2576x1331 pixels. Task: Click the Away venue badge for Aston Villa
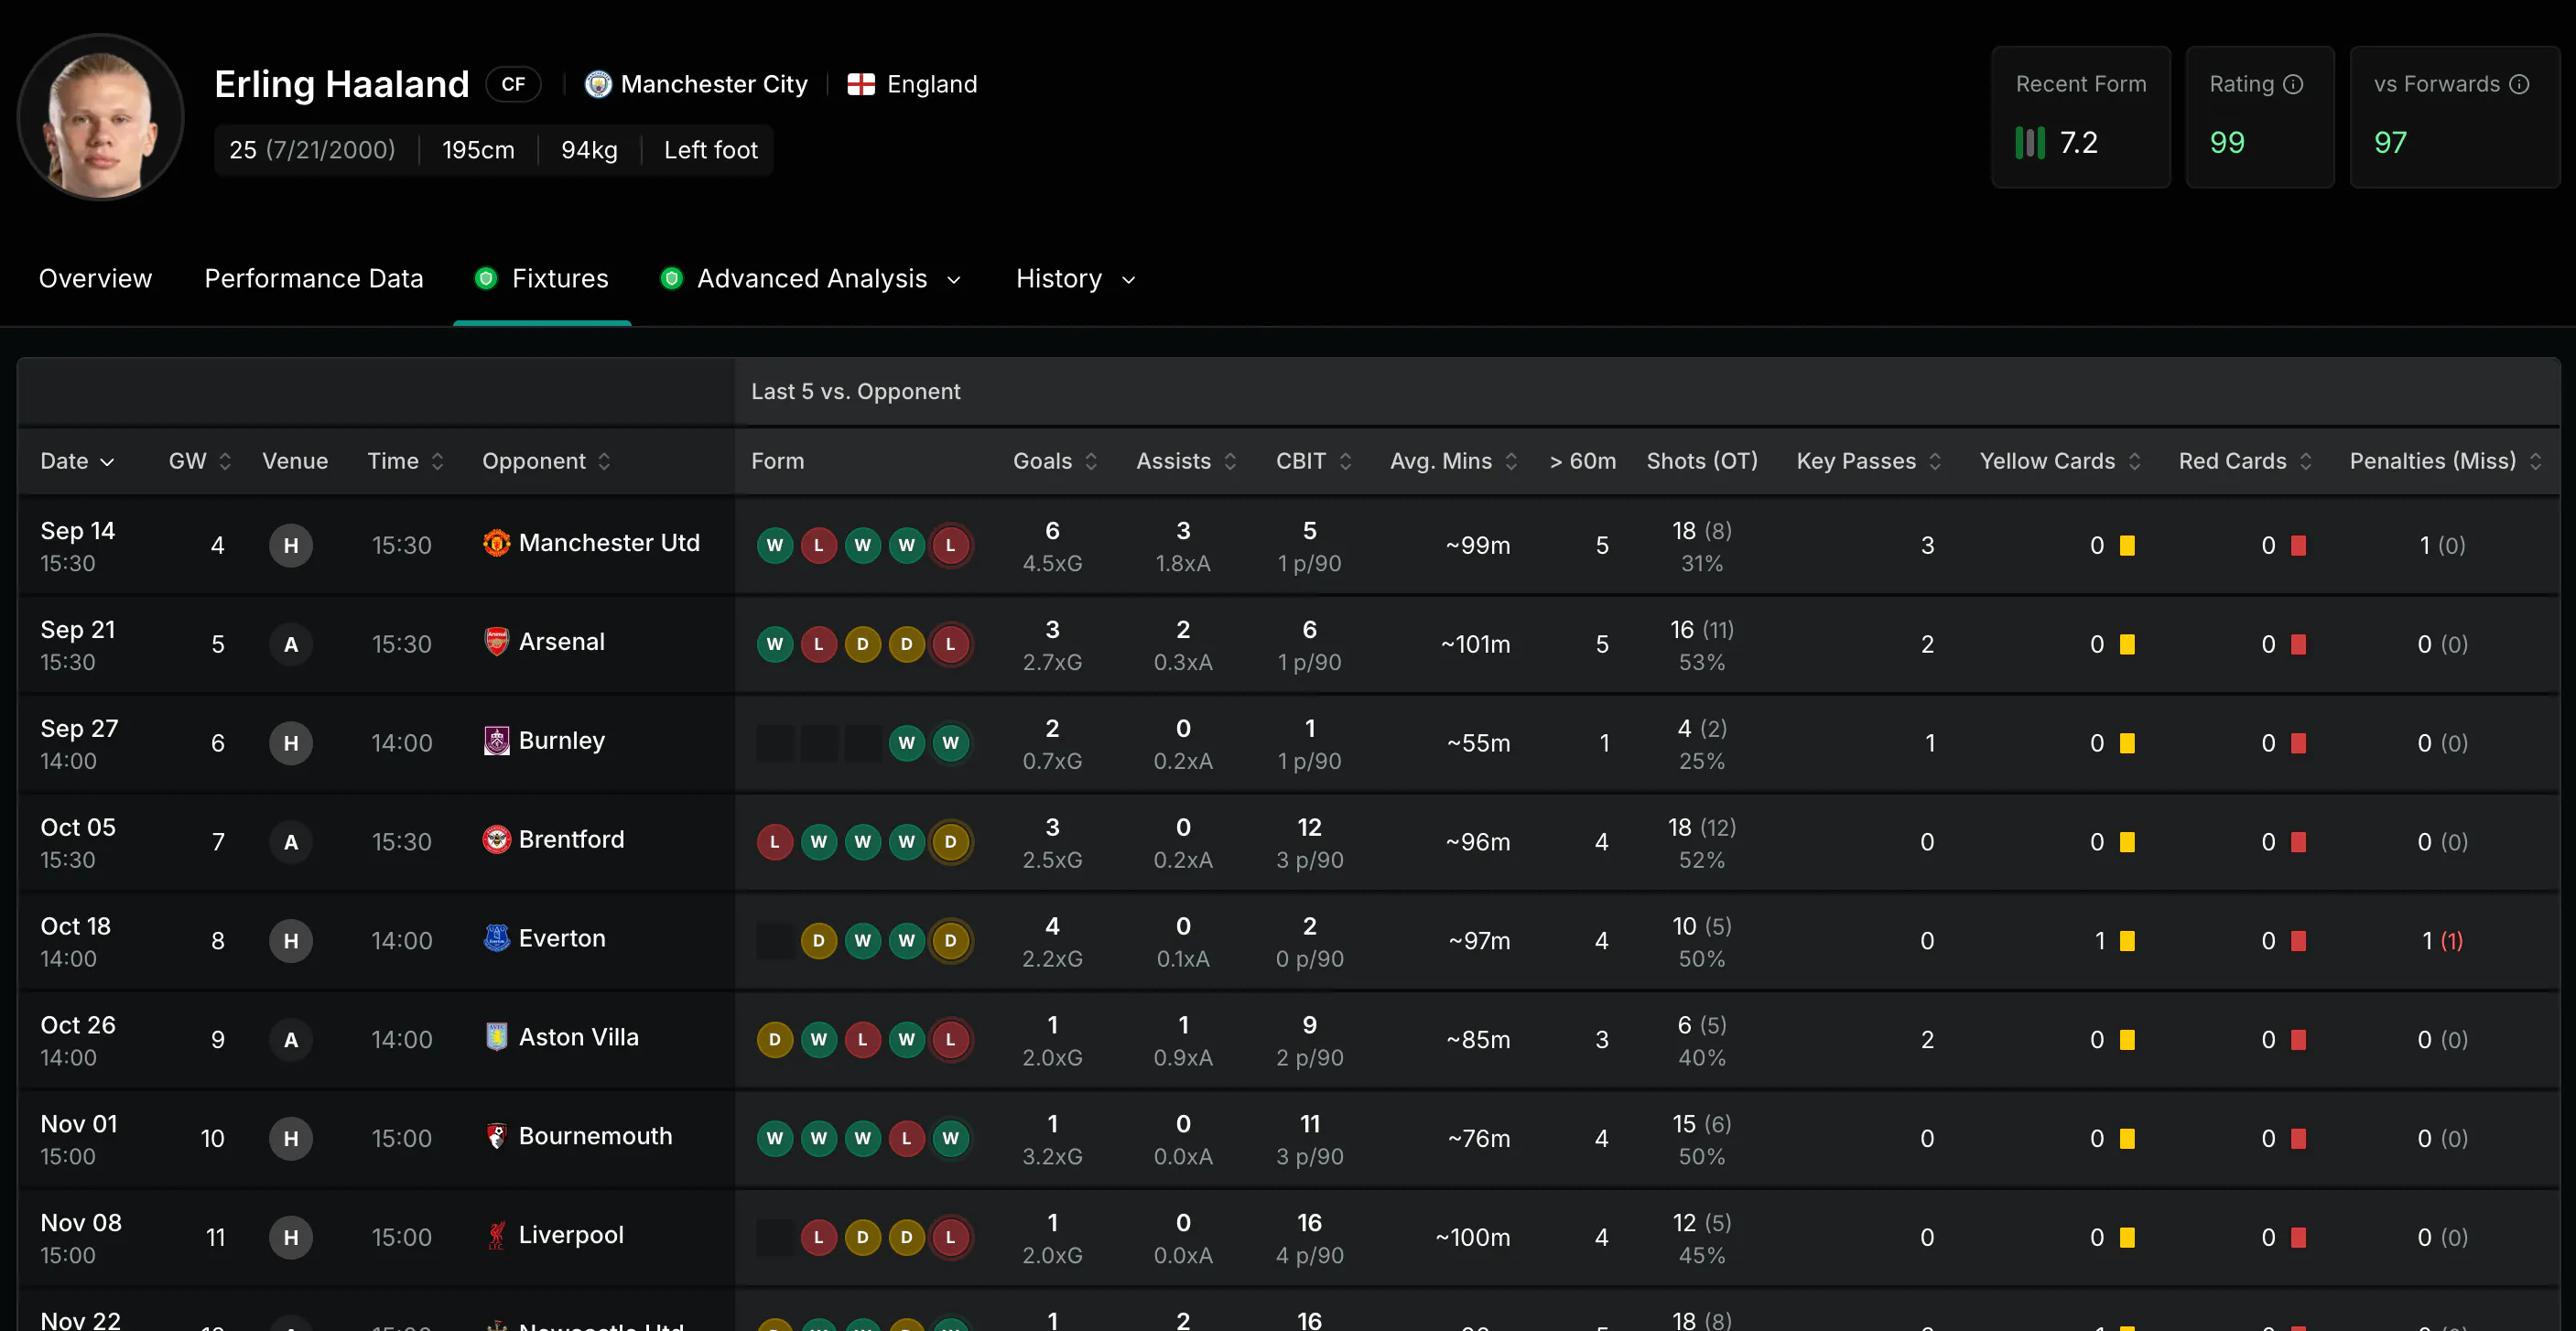coord(291,1040)
